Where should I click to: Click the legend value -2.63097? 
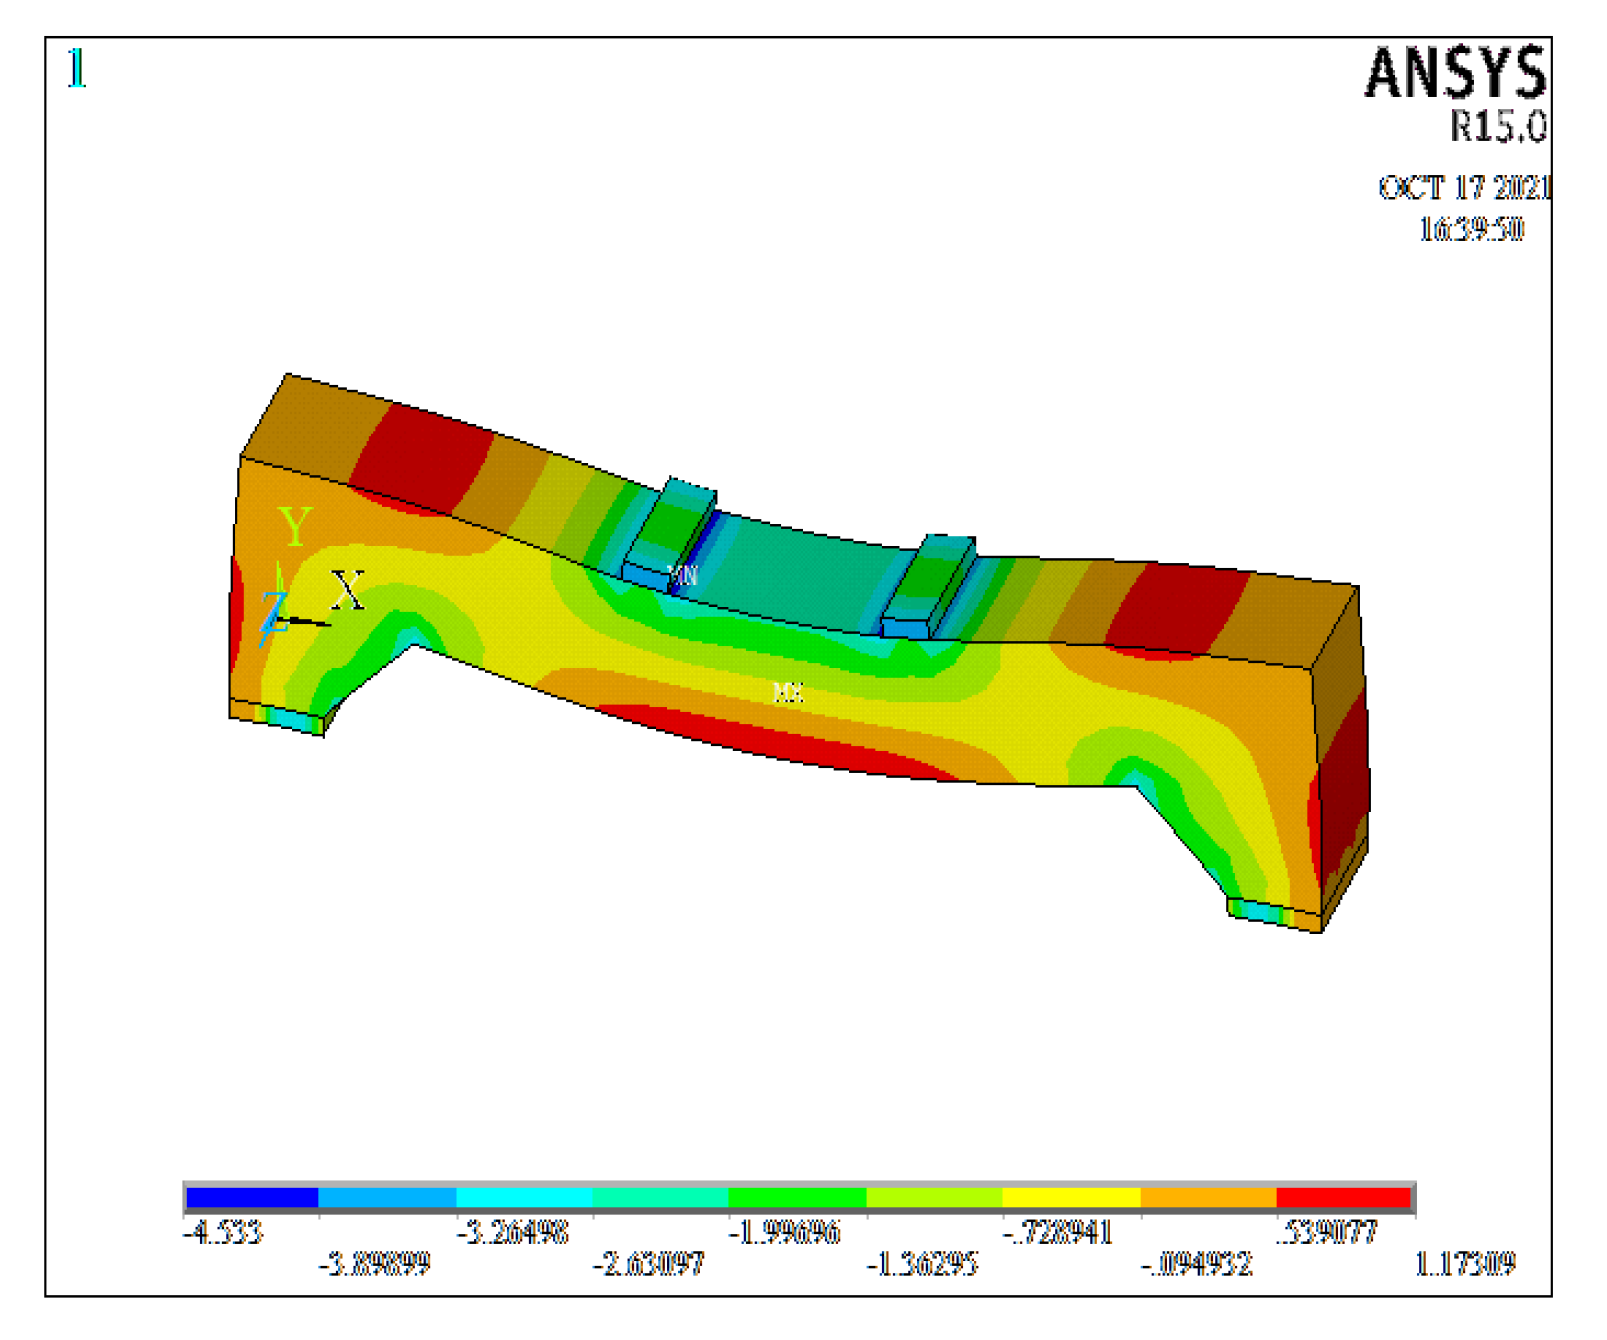[648, 1264]
